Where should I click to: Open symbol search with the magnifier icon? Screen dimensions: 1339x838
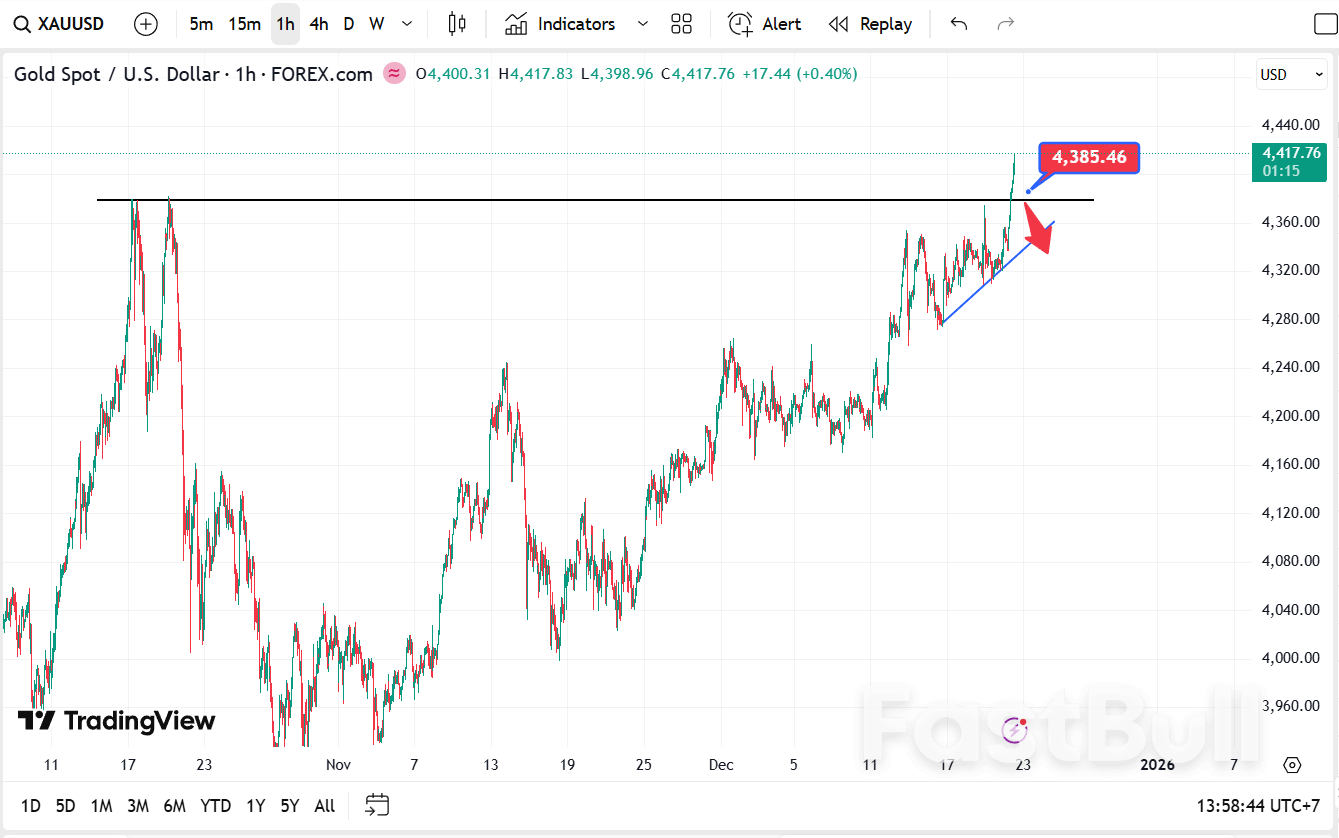[22, 23]
